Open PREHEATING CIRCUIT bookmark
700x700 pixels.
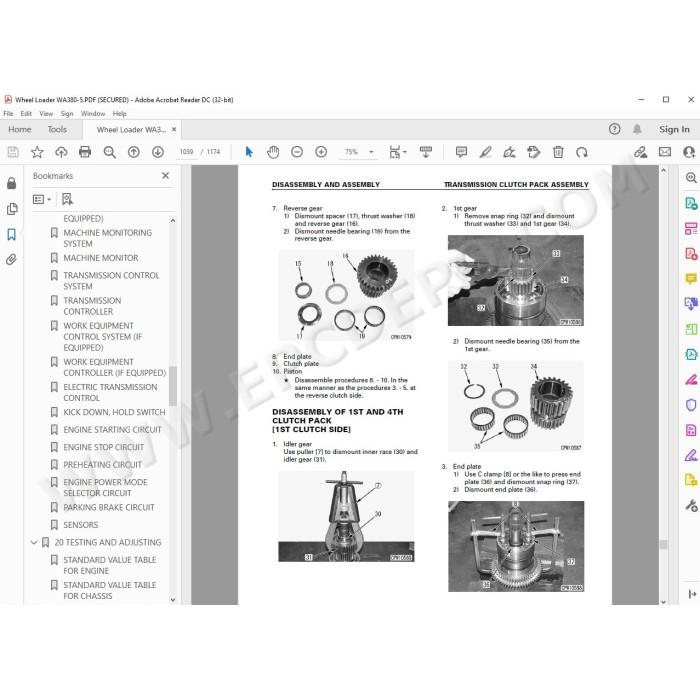pyautogui.click(x=102, y=465)
